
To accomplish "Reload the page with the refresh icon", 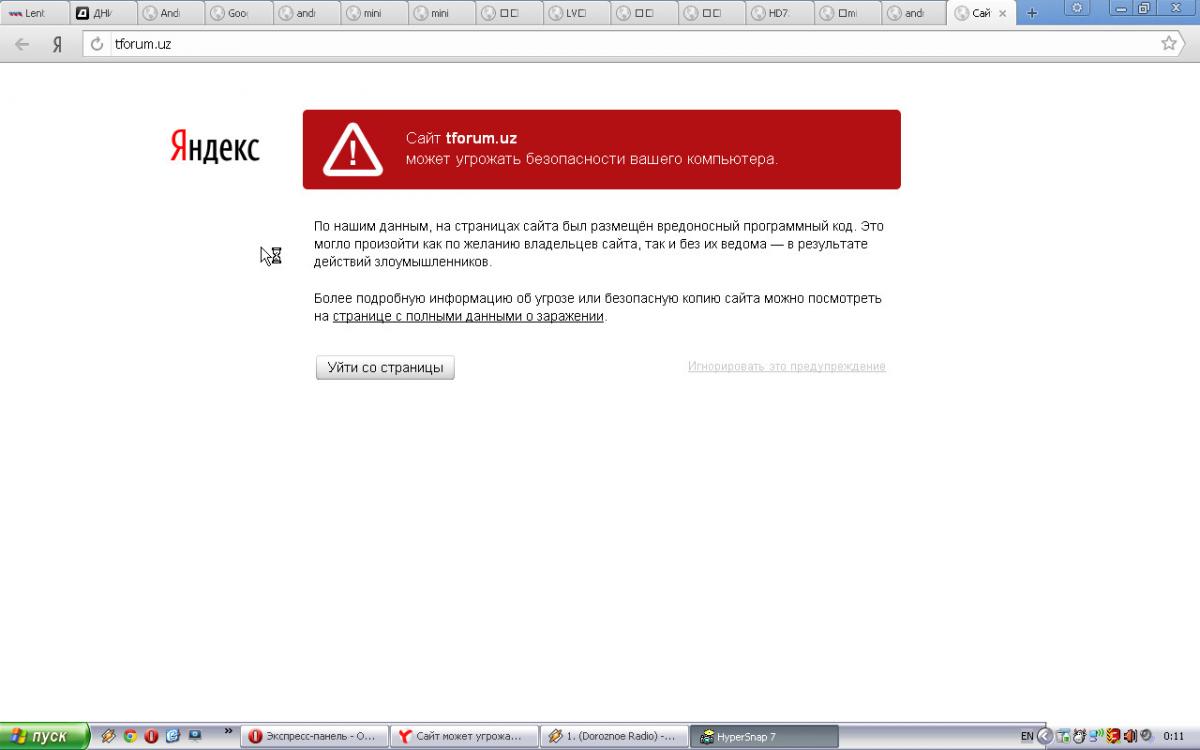I will coord(97,44).
